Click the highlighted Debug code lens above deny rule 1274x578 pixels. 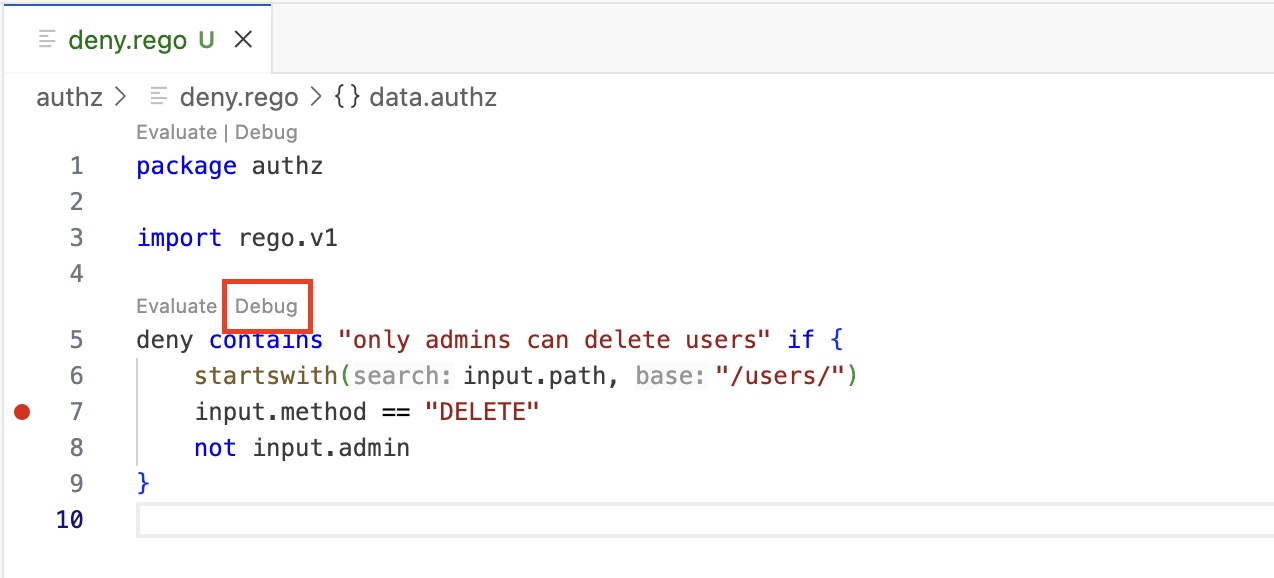266,306
